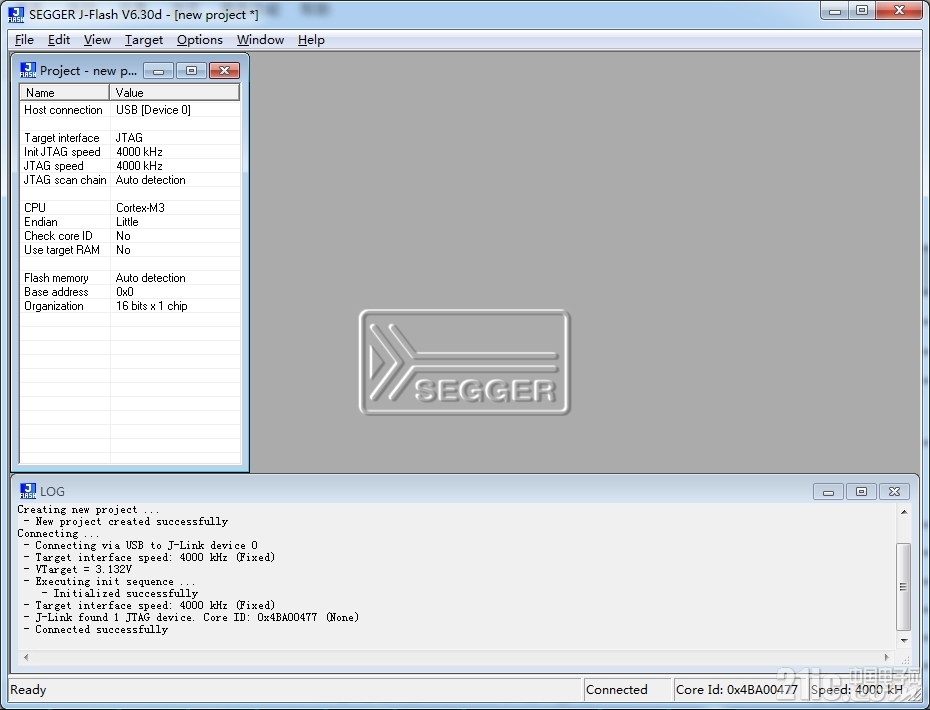The image size is (930, 710).
Task: Open the Help menu
Action: pyautogui.click(x=311, y=40)
